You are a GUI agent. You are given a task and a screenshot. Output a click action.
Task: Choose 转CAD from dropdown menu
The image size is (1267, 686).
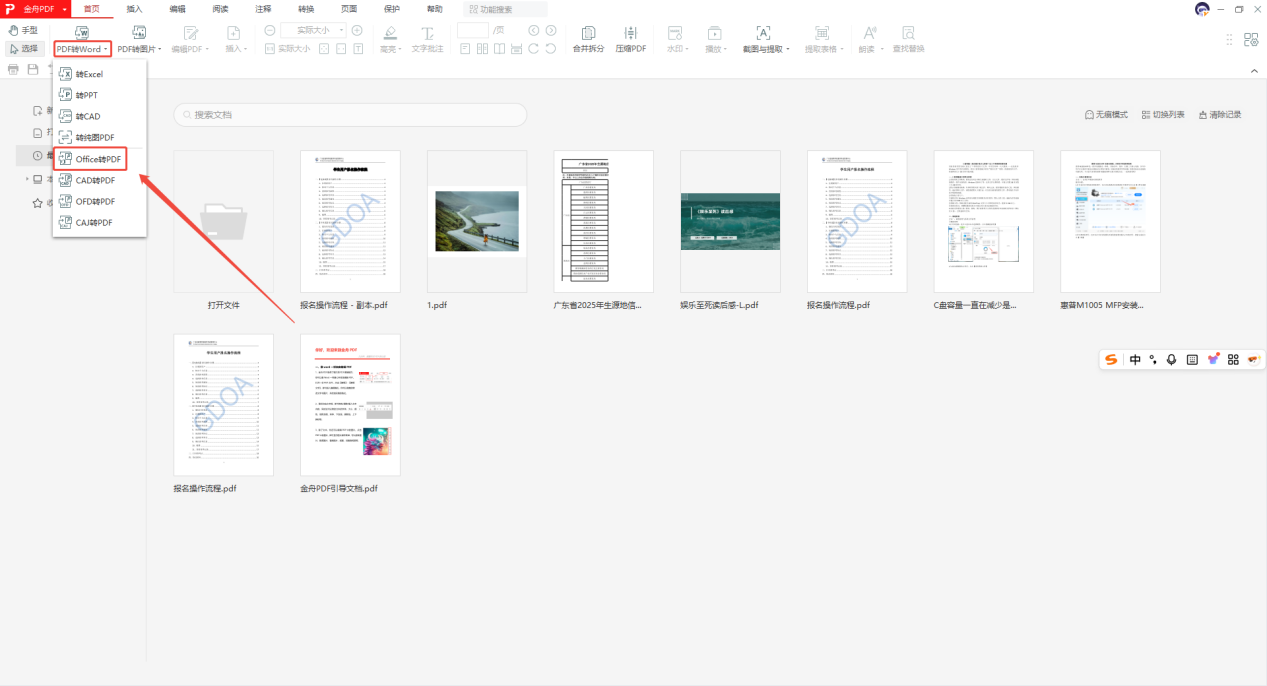100,116
